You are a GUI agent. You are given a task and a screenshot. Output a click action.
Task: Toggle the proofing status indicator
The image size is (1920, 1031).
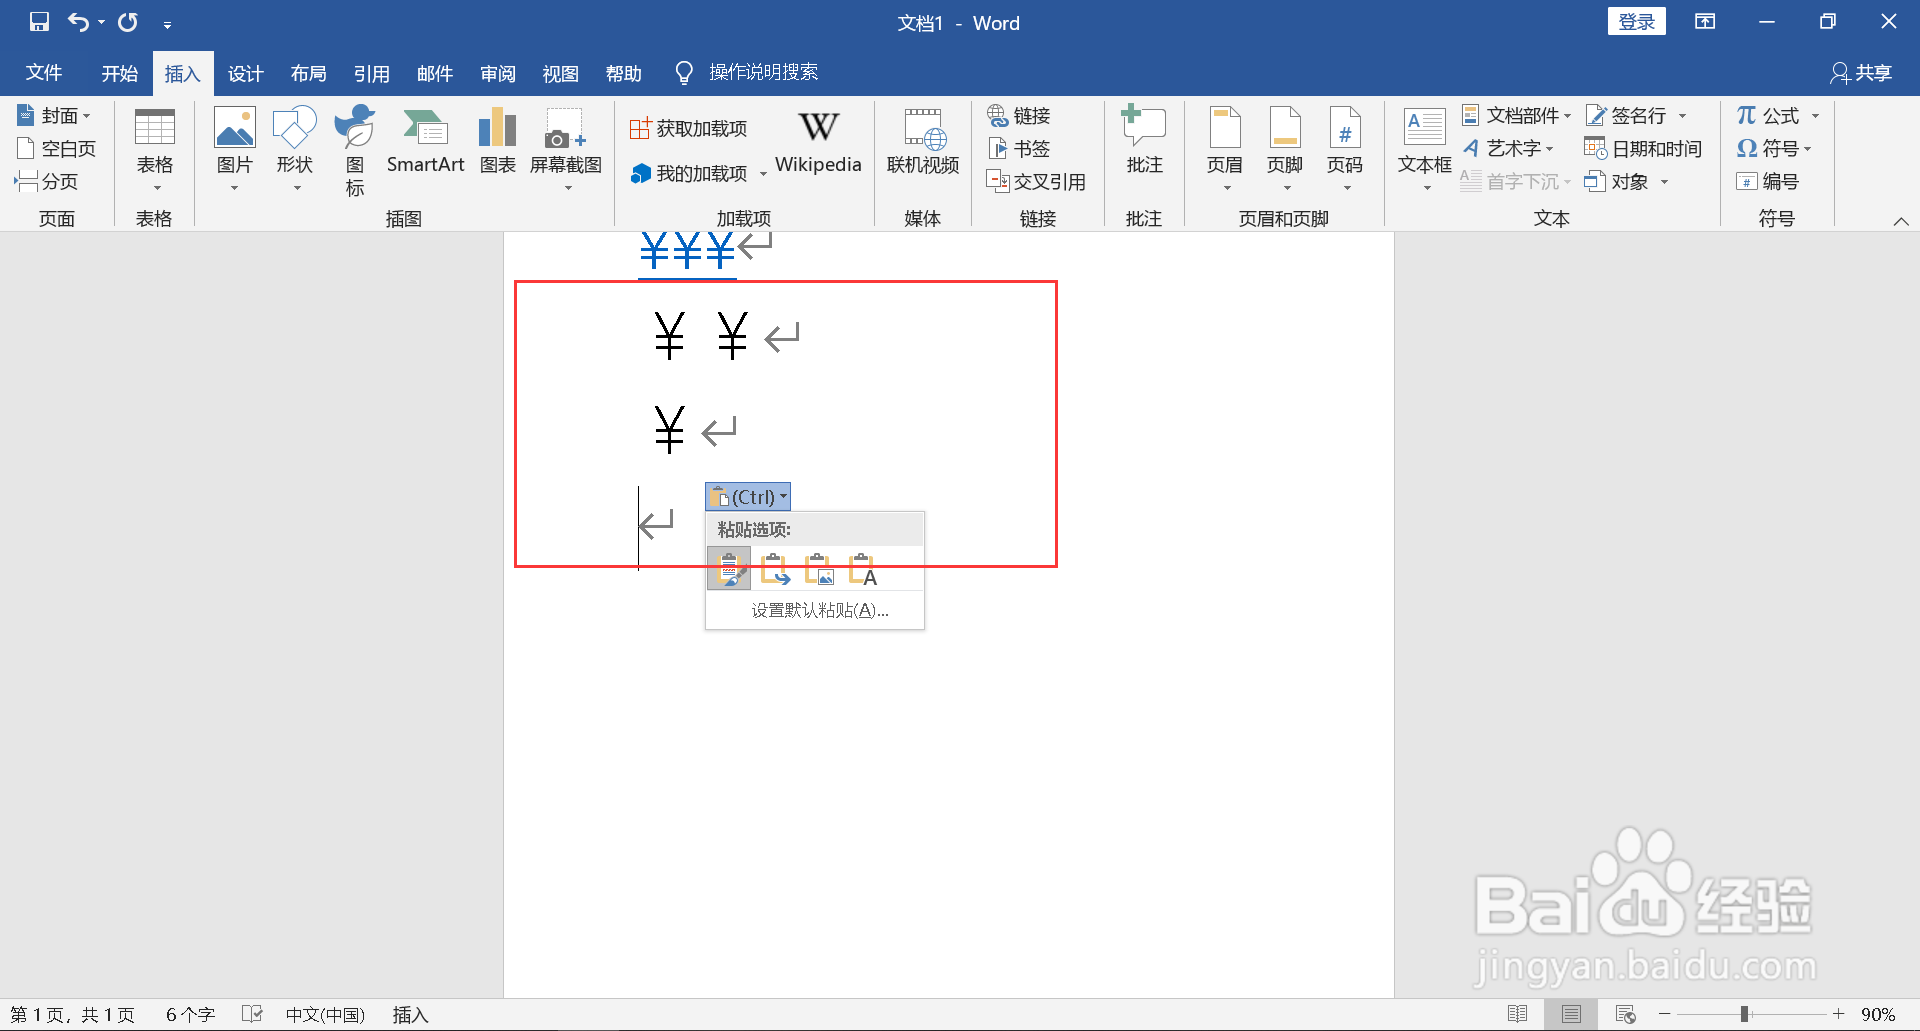(252, 1013)
